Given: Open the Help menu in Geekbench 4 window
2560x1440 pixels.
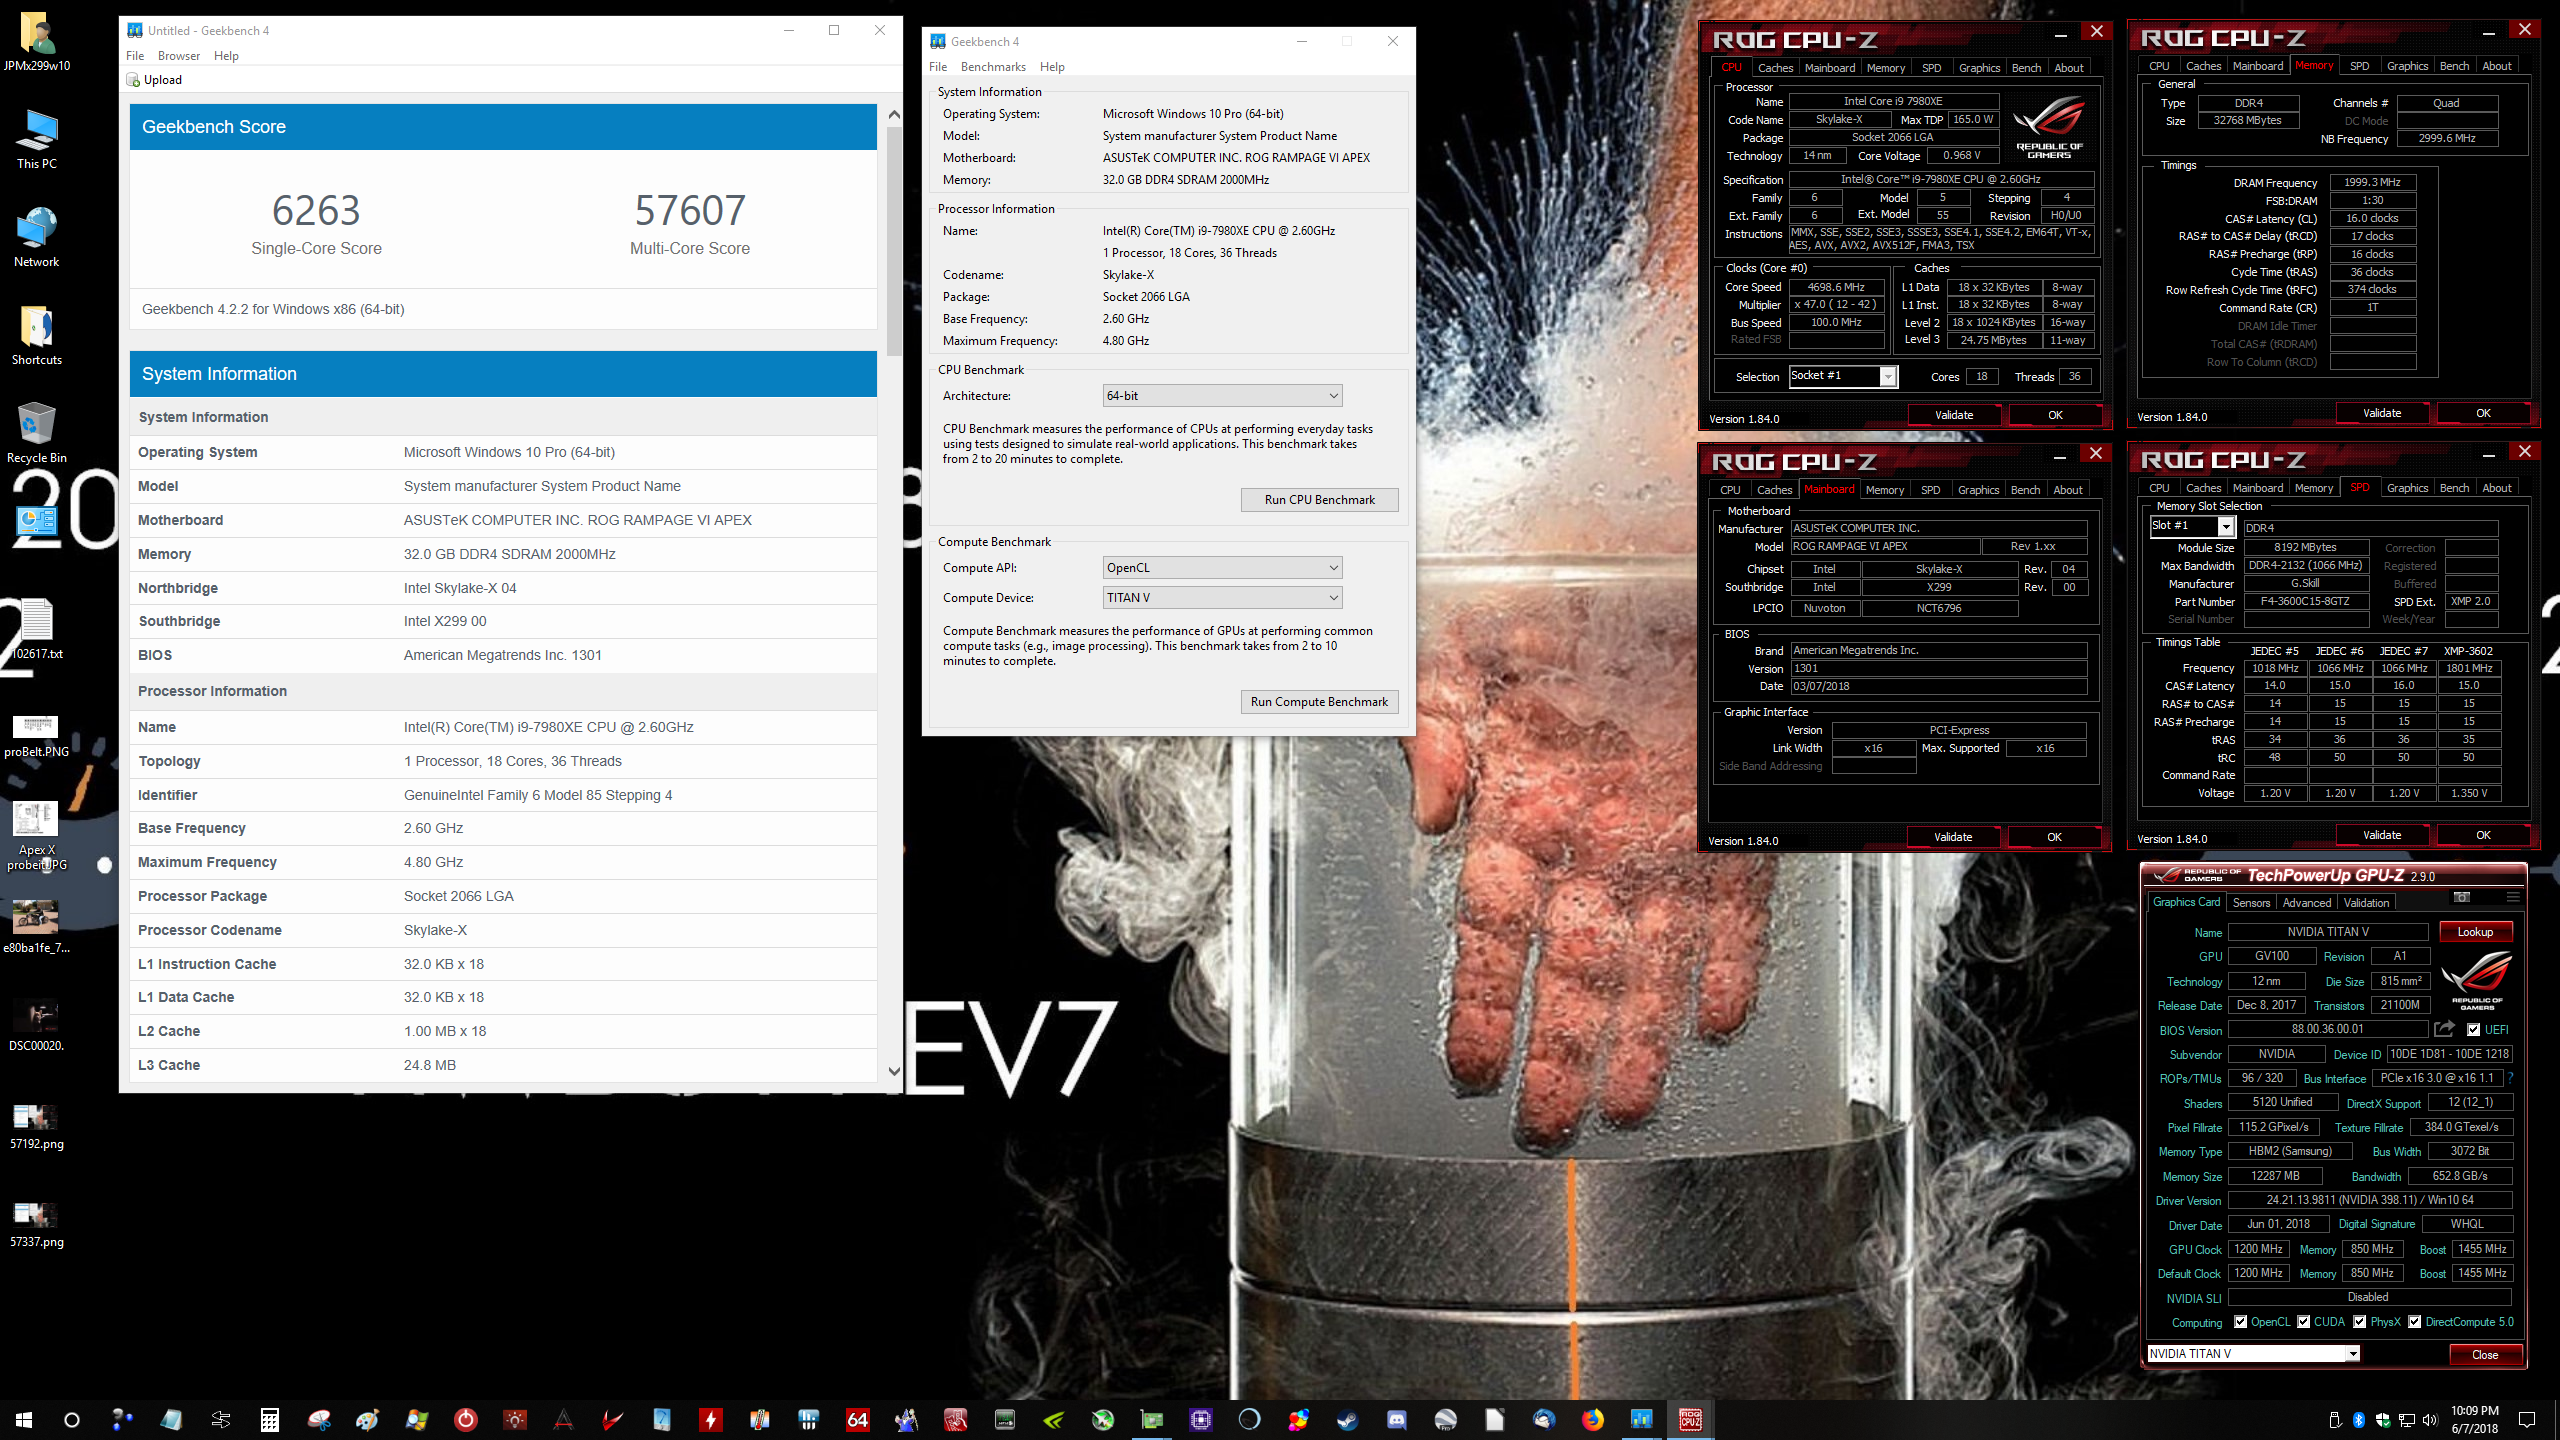Looking at the screenshot, I should [1052, 67].
